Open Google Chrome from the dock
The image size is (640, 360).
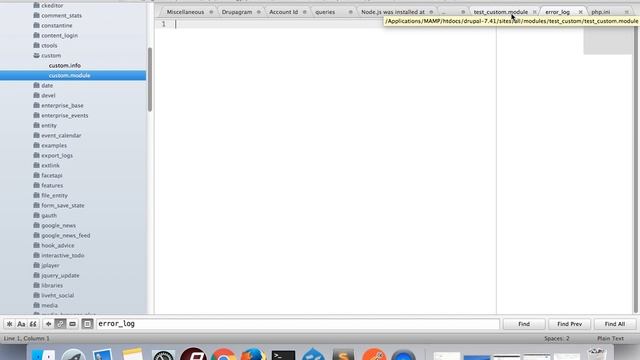(224, 354)
